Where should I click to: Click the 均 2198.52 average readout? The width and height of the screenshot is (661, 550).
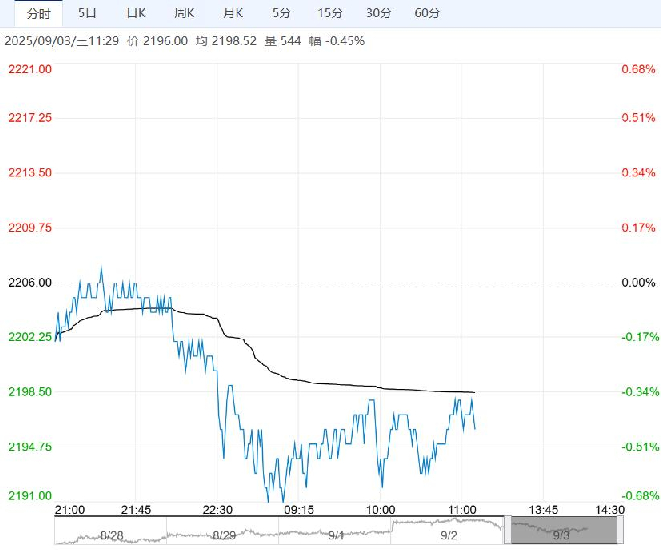[x=226, y=41]
